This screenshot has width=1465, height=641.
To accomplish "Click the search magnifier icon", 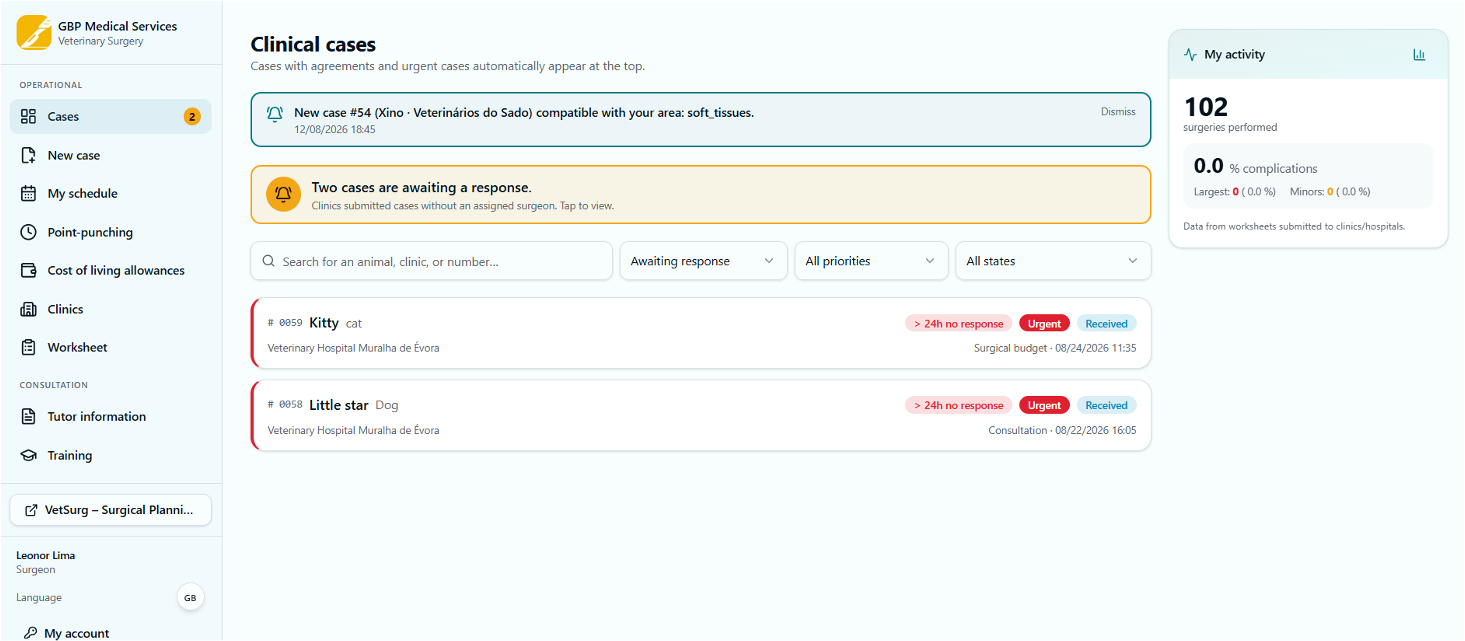I will (268, 261).
